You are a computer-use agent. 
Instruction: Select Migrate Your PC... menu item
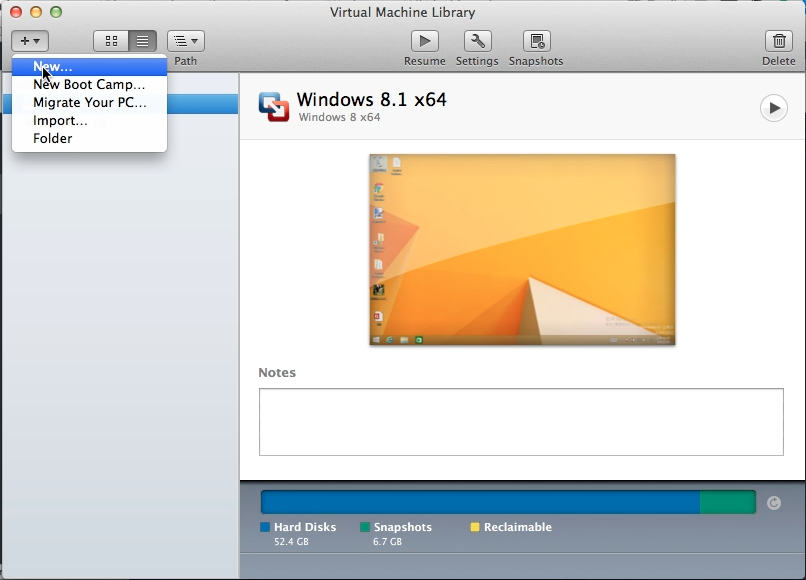89,102
